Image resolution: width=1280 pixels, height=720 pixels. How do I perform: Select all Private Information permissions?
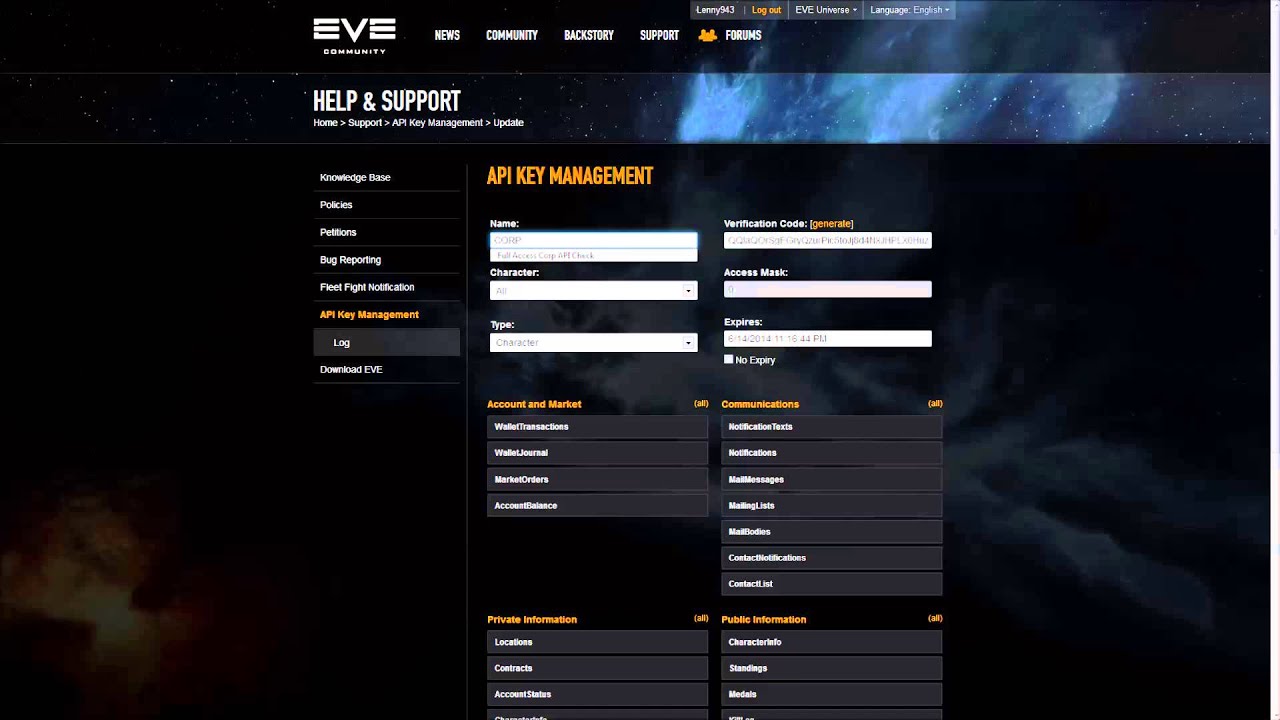[701, 618]
